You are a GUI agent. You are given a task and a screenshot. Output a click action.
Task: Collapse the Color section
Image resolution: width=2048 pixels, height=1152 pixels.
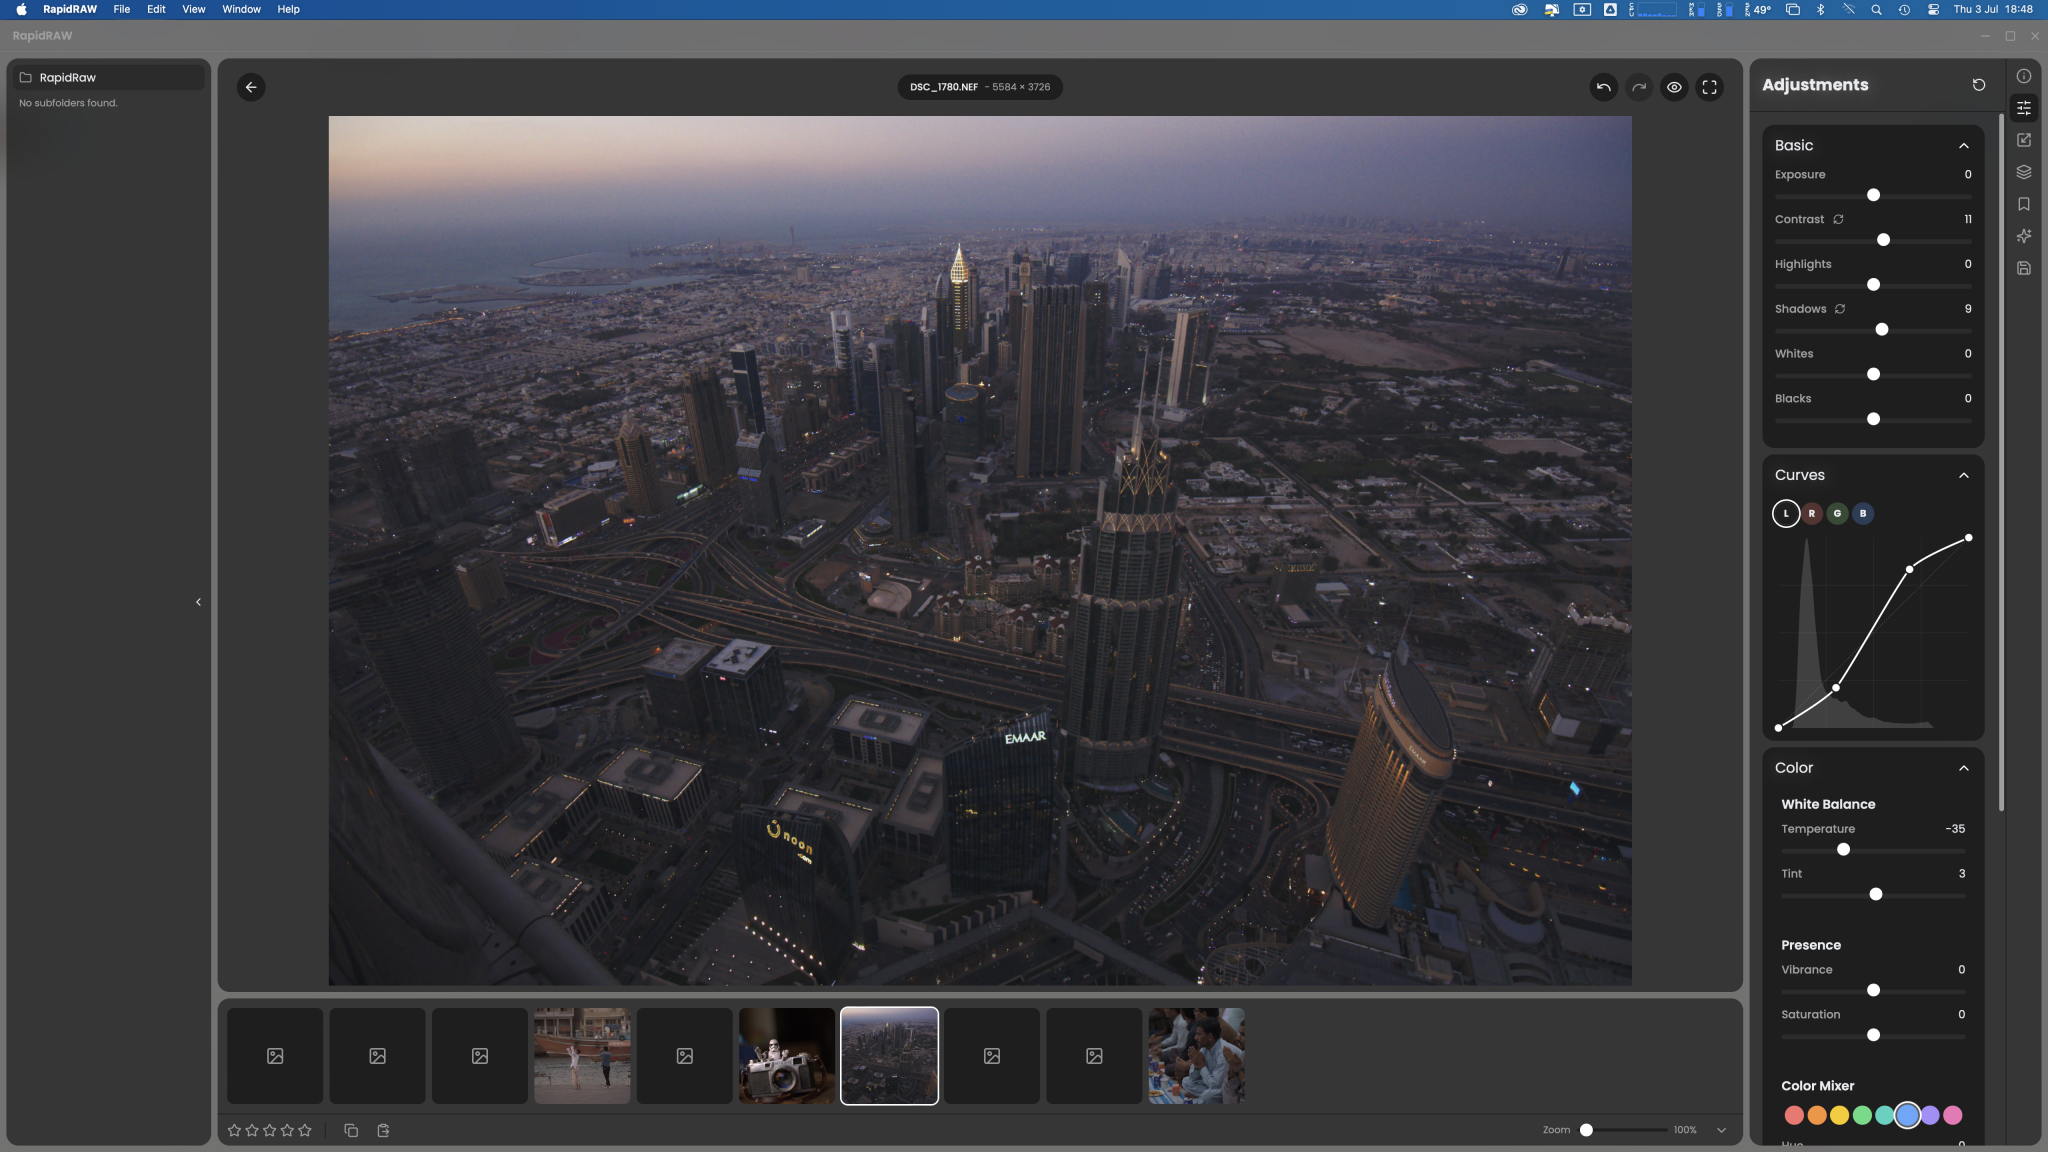[x=1964, y=768]
